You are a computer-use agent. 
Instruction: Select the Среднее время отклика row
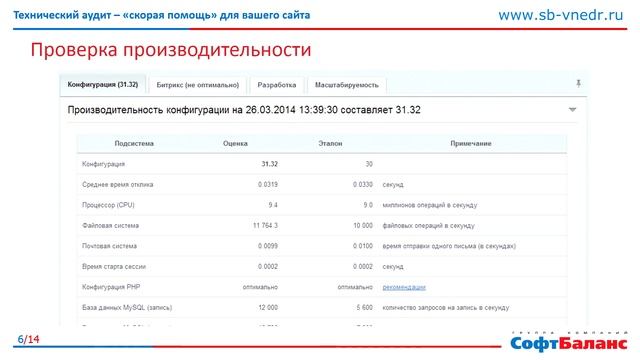322,184
